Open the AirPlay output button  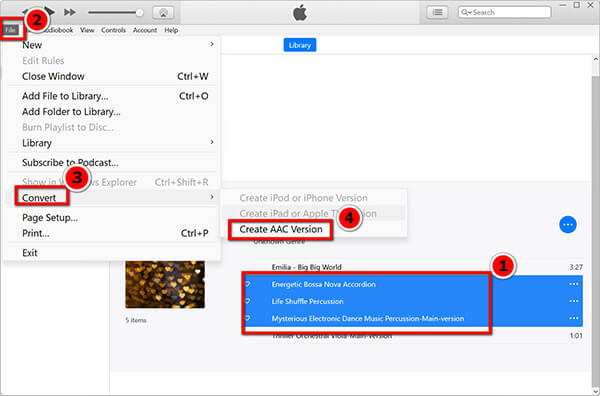[163, 13]
